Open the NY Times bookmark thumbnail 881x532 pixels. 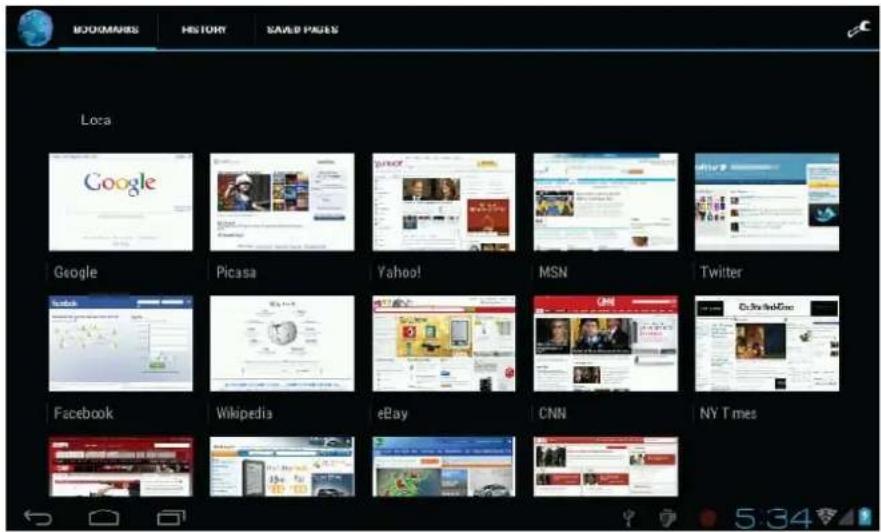pyautogui.click(x=767, y=343)
